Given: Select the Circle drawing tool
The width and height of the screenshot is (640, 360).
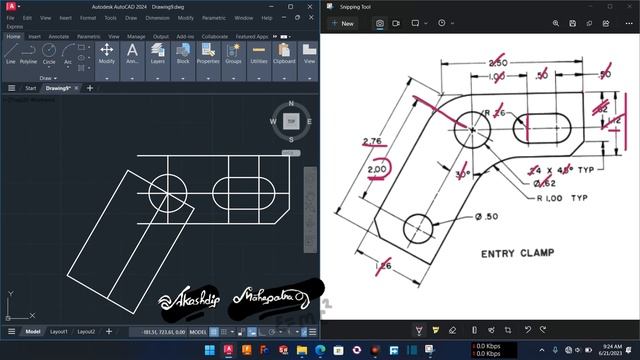Looking at the screenshot, I should pyautogui.click(x=49, y=52).
